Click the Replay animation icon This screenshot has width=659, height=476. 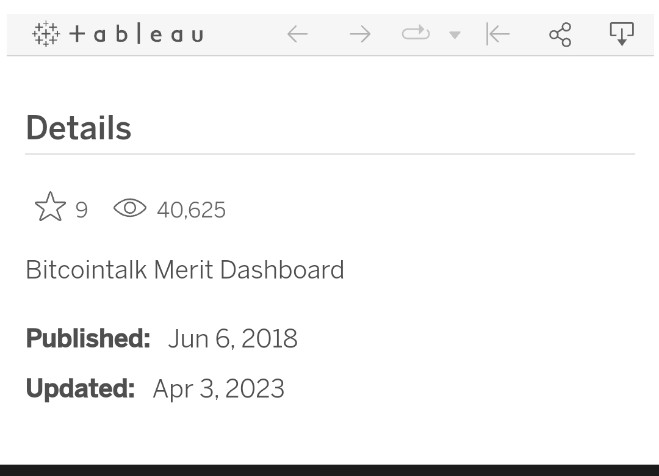point(416,33)
